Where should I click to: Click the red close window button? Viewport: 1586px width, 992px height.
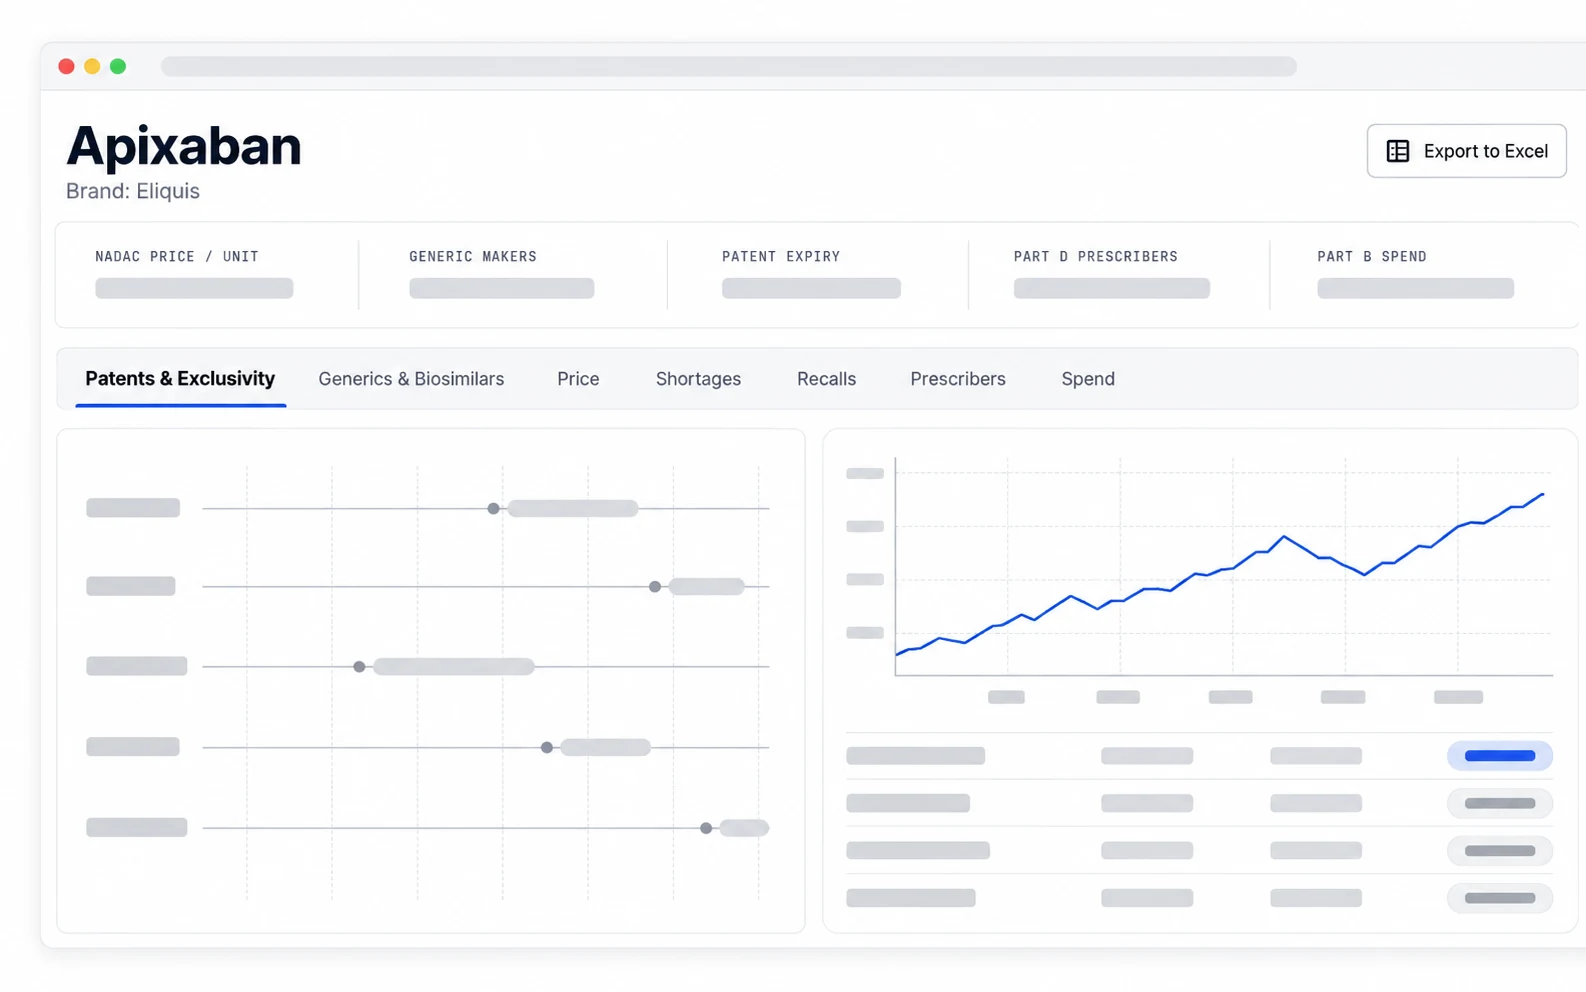(x=66, y=66)
